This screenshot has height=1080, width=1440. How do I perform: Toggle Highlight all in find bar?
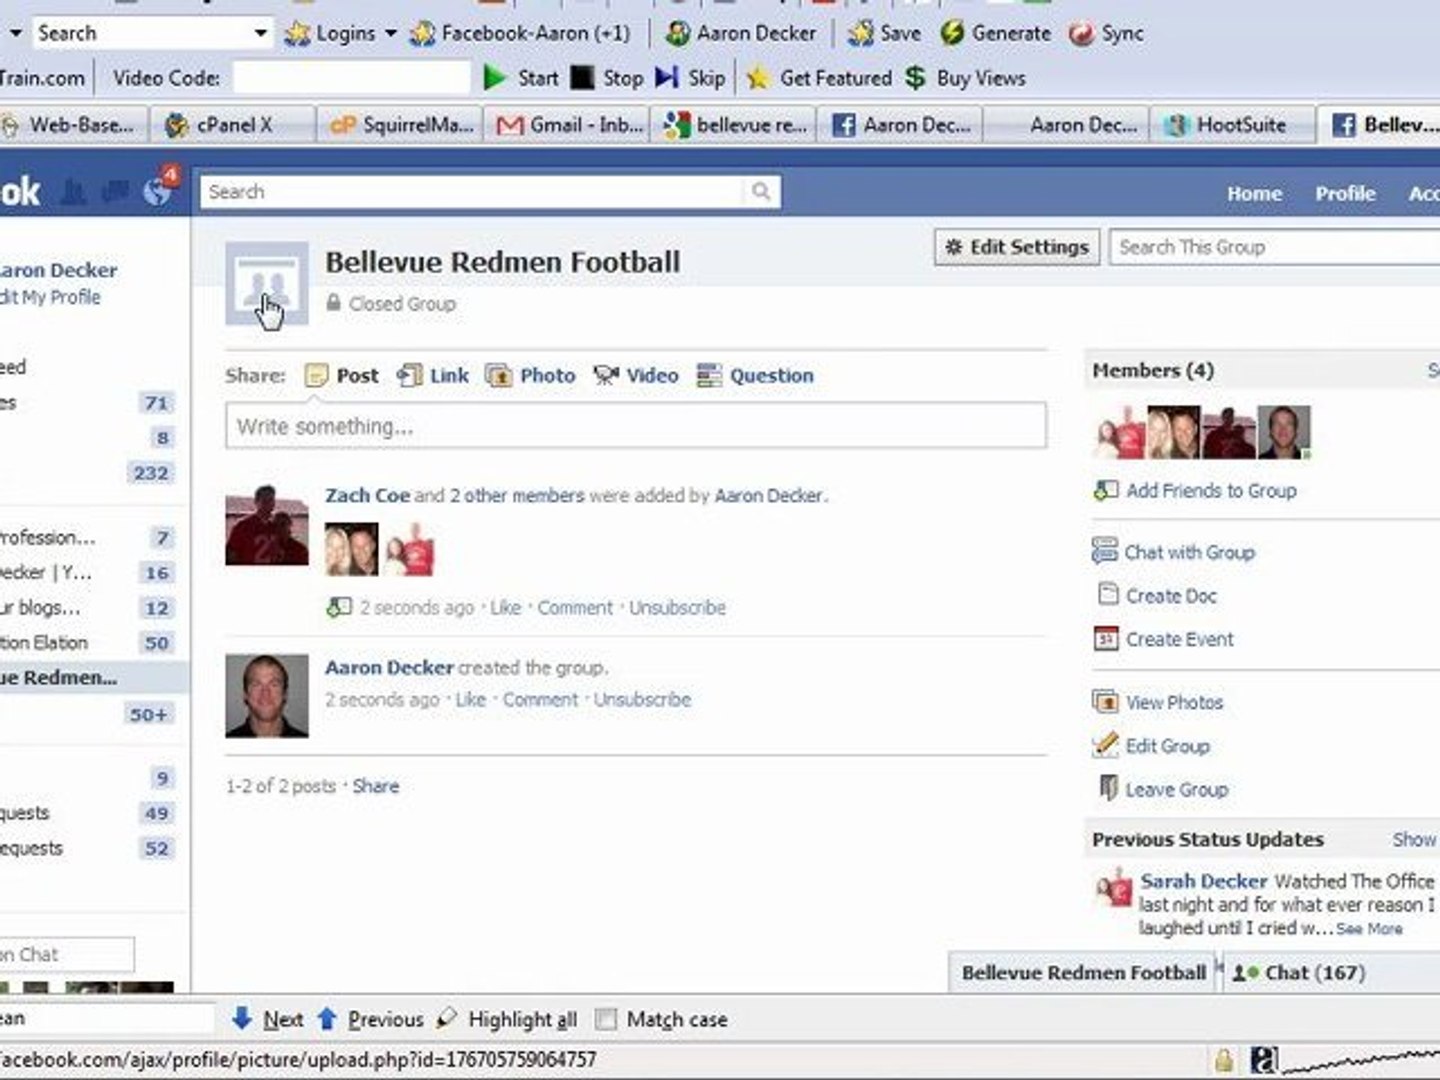coord(507,1019)
